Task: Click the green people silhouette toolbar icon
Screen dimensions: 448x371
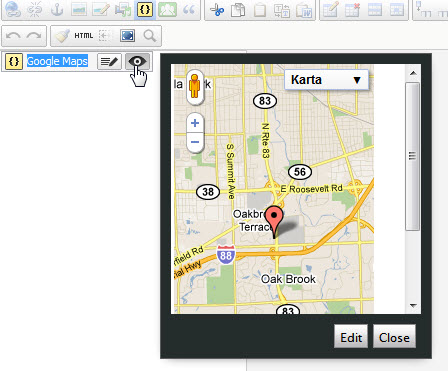Action: pyautogui.click(x=167, y=10)
